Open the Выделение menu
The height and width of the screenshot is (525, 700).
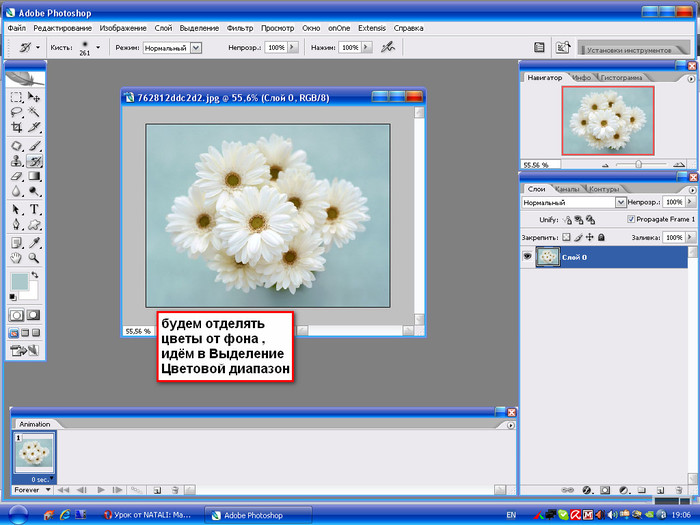coord(199,28)
